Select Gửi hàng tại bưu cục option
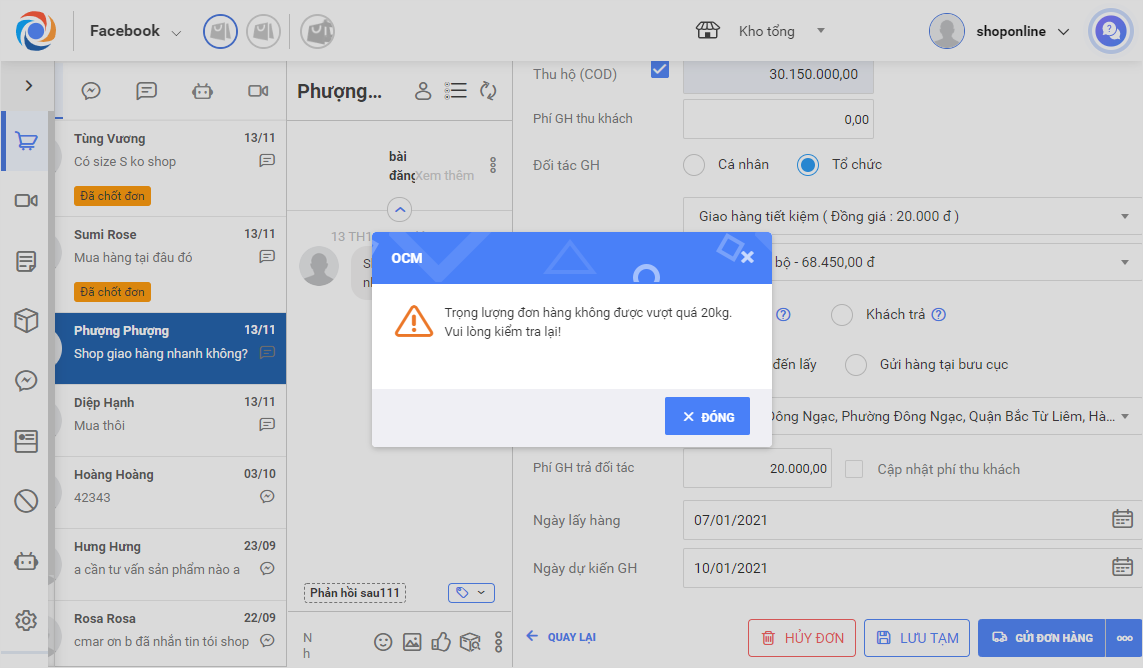Image resolution: width=1143 pixels, height=668 pixels. (x=856, y=365)
